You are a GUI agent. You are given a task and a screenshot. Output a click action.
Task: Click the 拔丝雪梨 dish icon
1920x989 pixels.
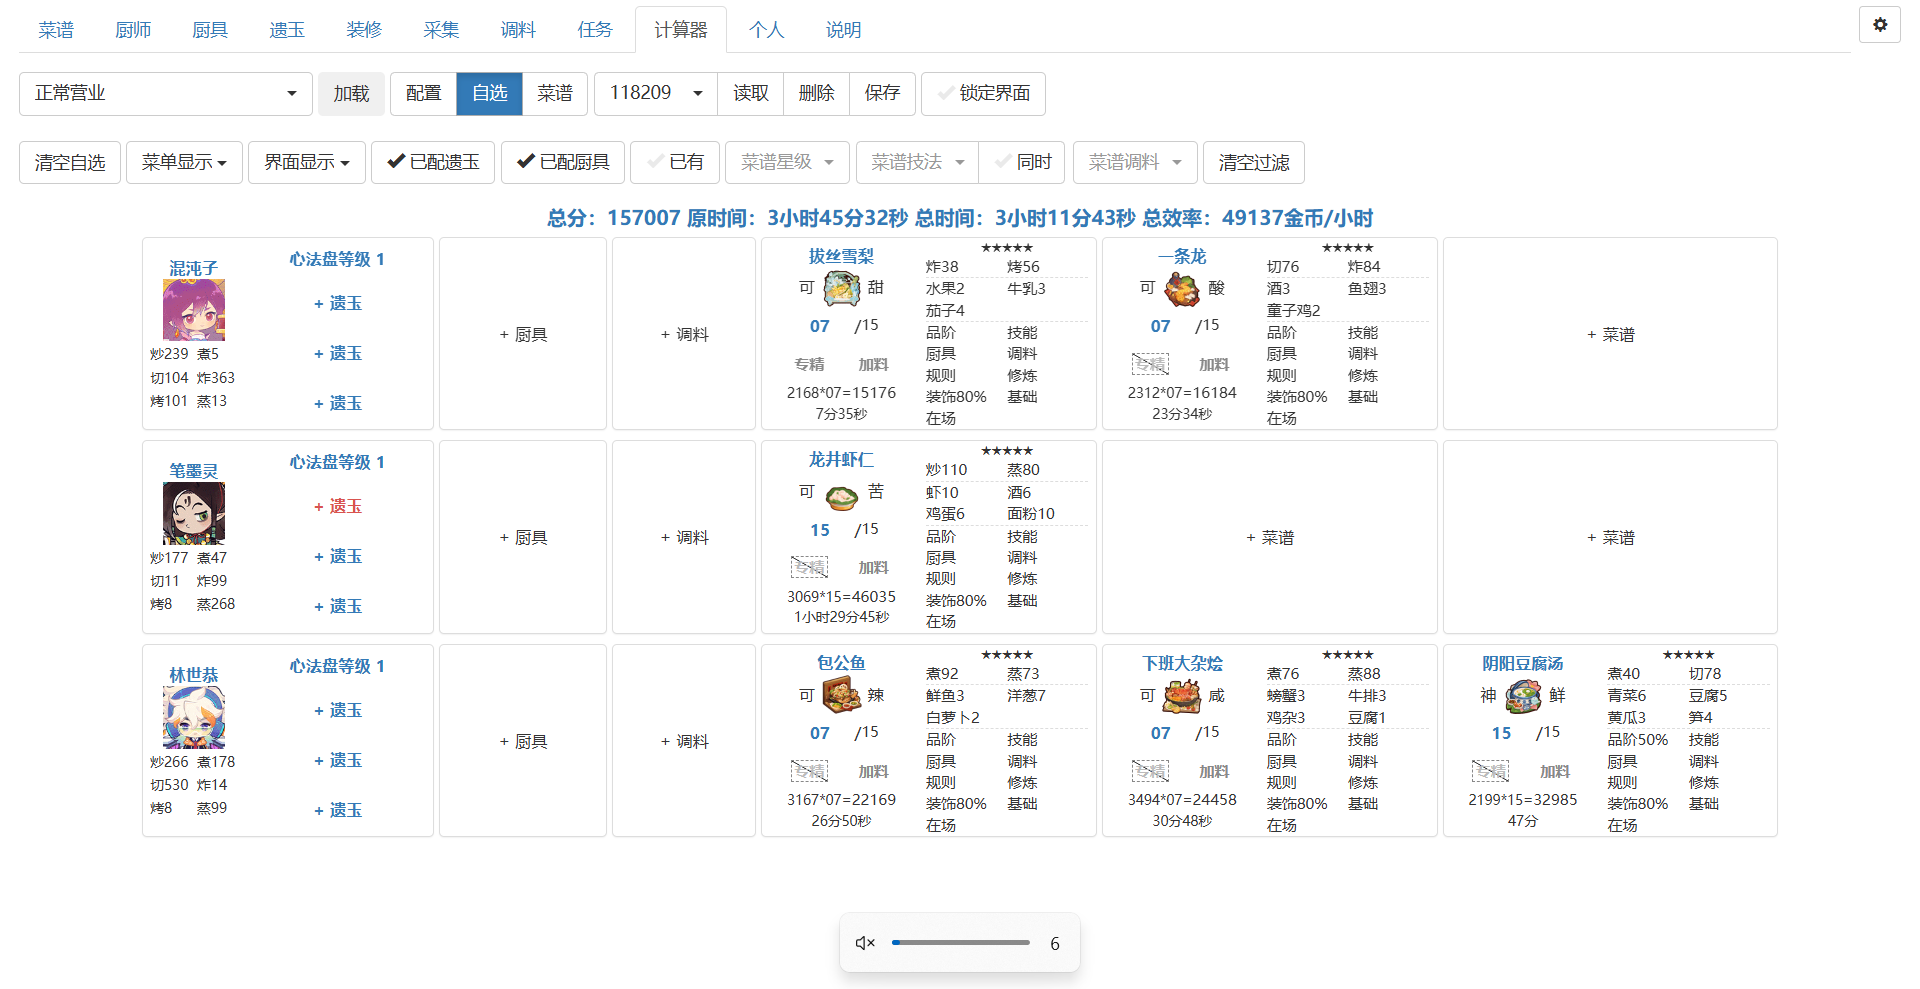841,289
